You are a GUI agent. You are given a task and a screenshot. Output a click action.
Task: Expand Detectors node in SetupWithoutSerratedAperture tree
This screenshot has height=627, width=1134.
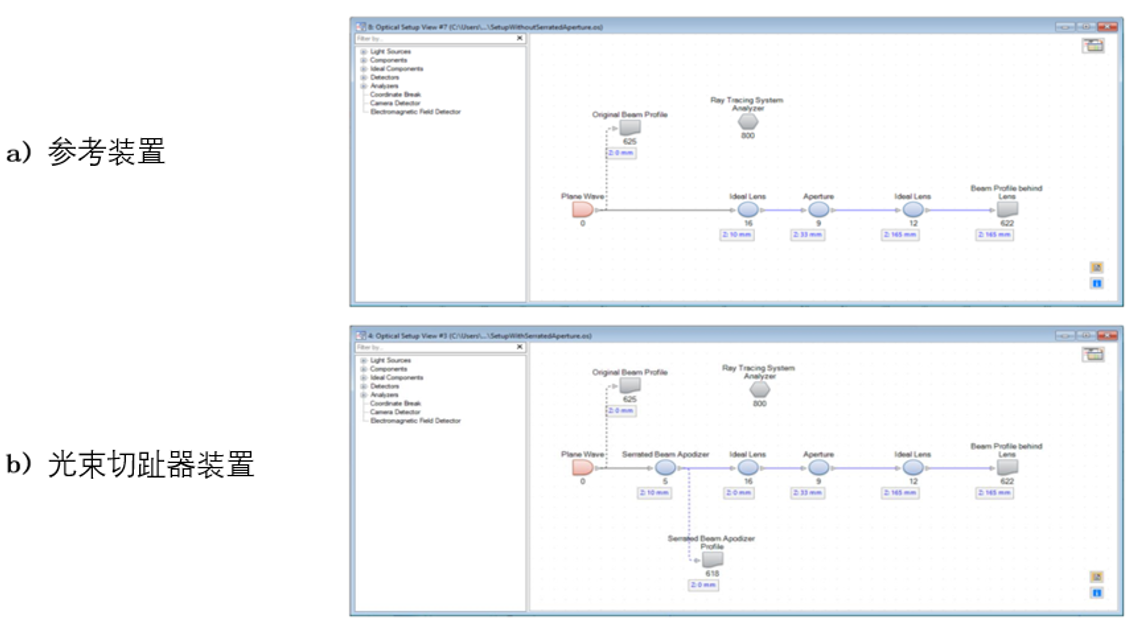point(364,77)
